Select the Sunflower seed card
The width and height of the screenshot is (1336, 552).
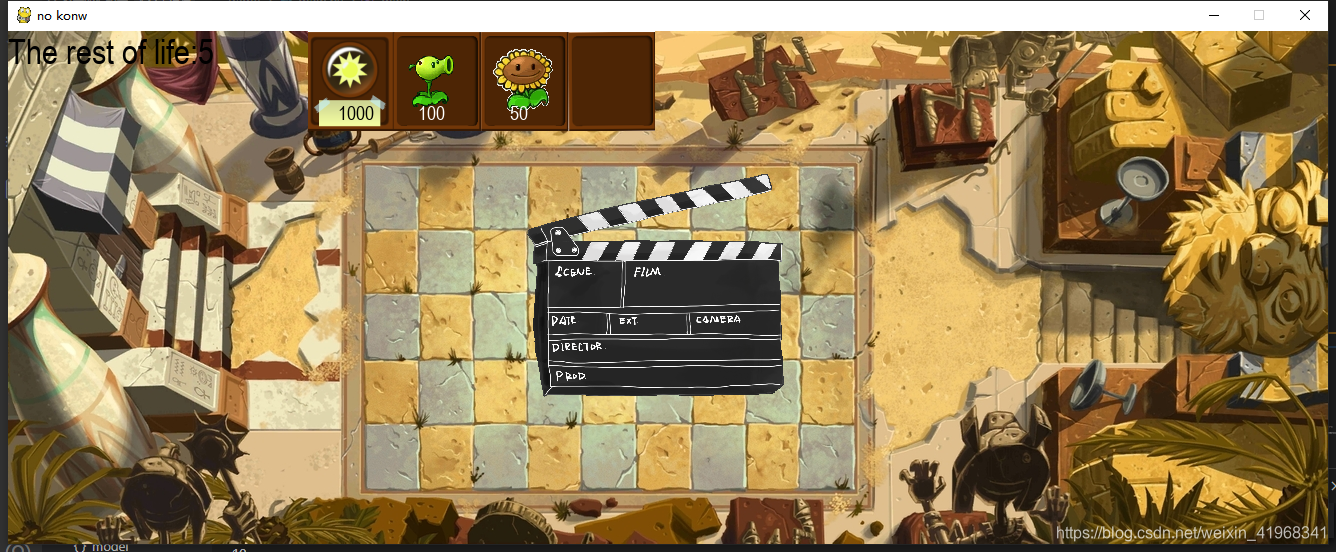[x=524, y=81]
